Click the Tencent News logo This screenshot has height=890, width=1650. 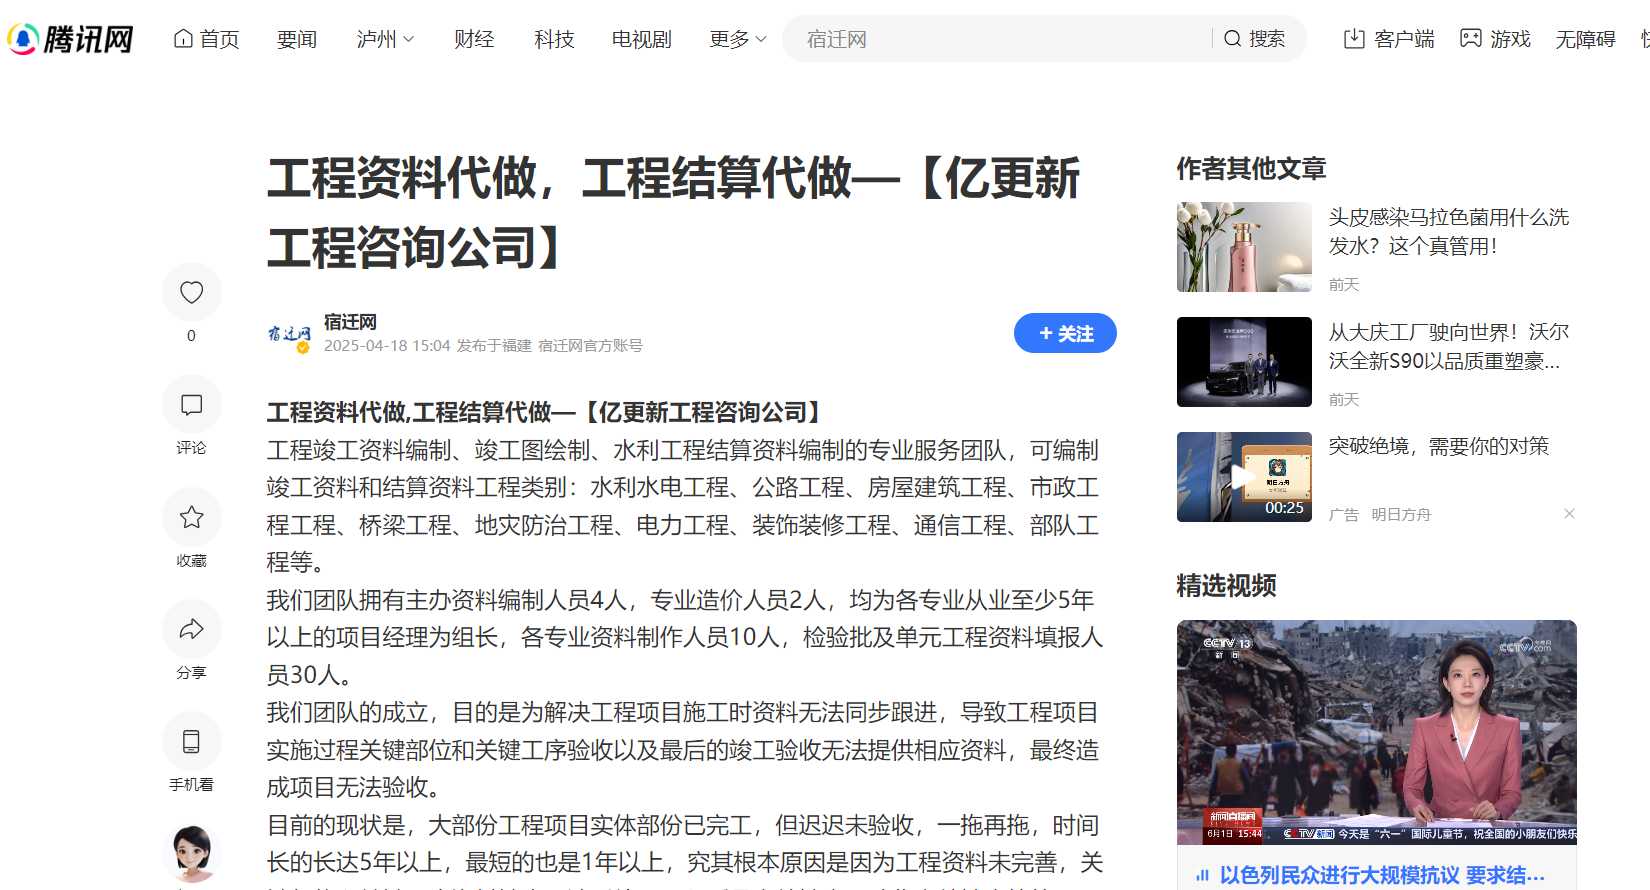(70, 39)
